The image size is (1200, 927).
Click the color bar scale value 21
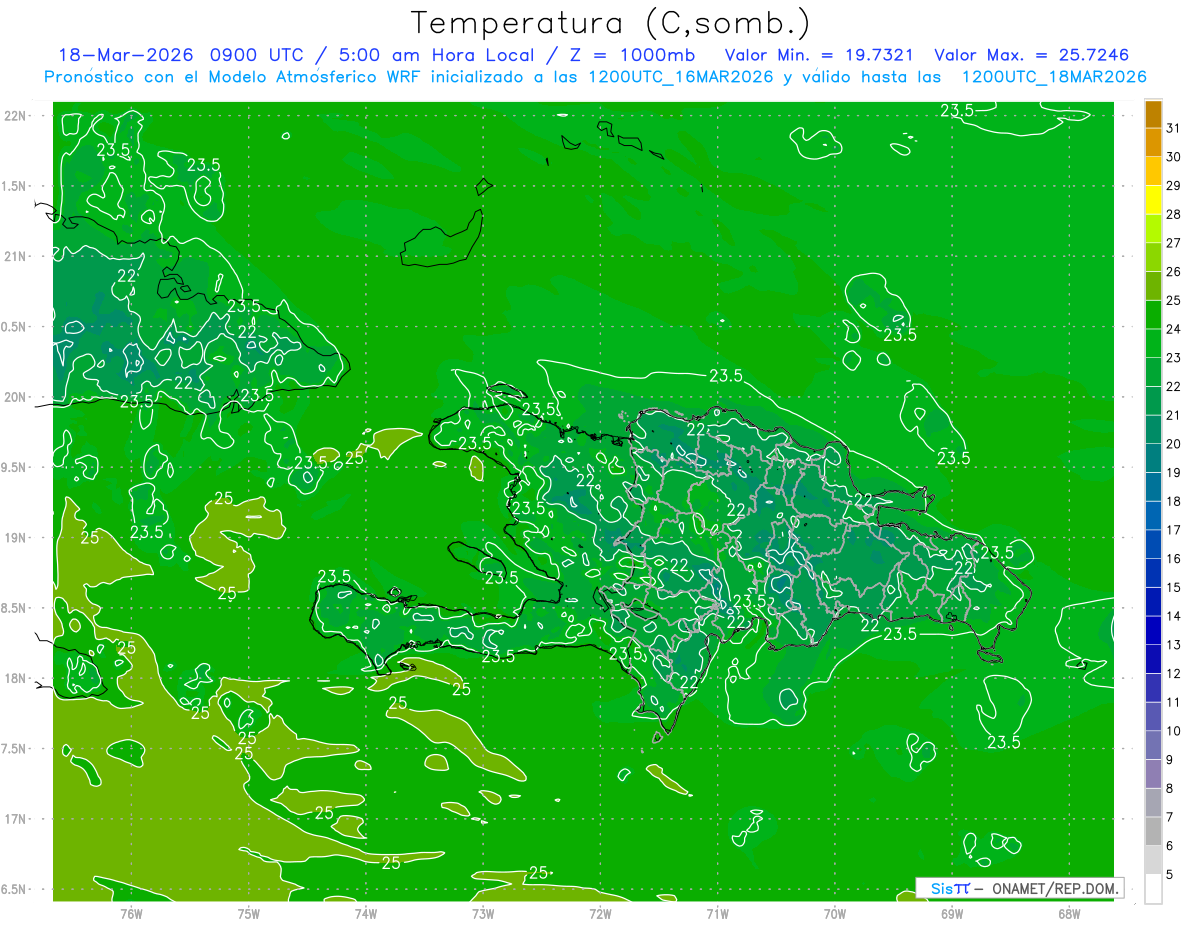point(1174,415)
